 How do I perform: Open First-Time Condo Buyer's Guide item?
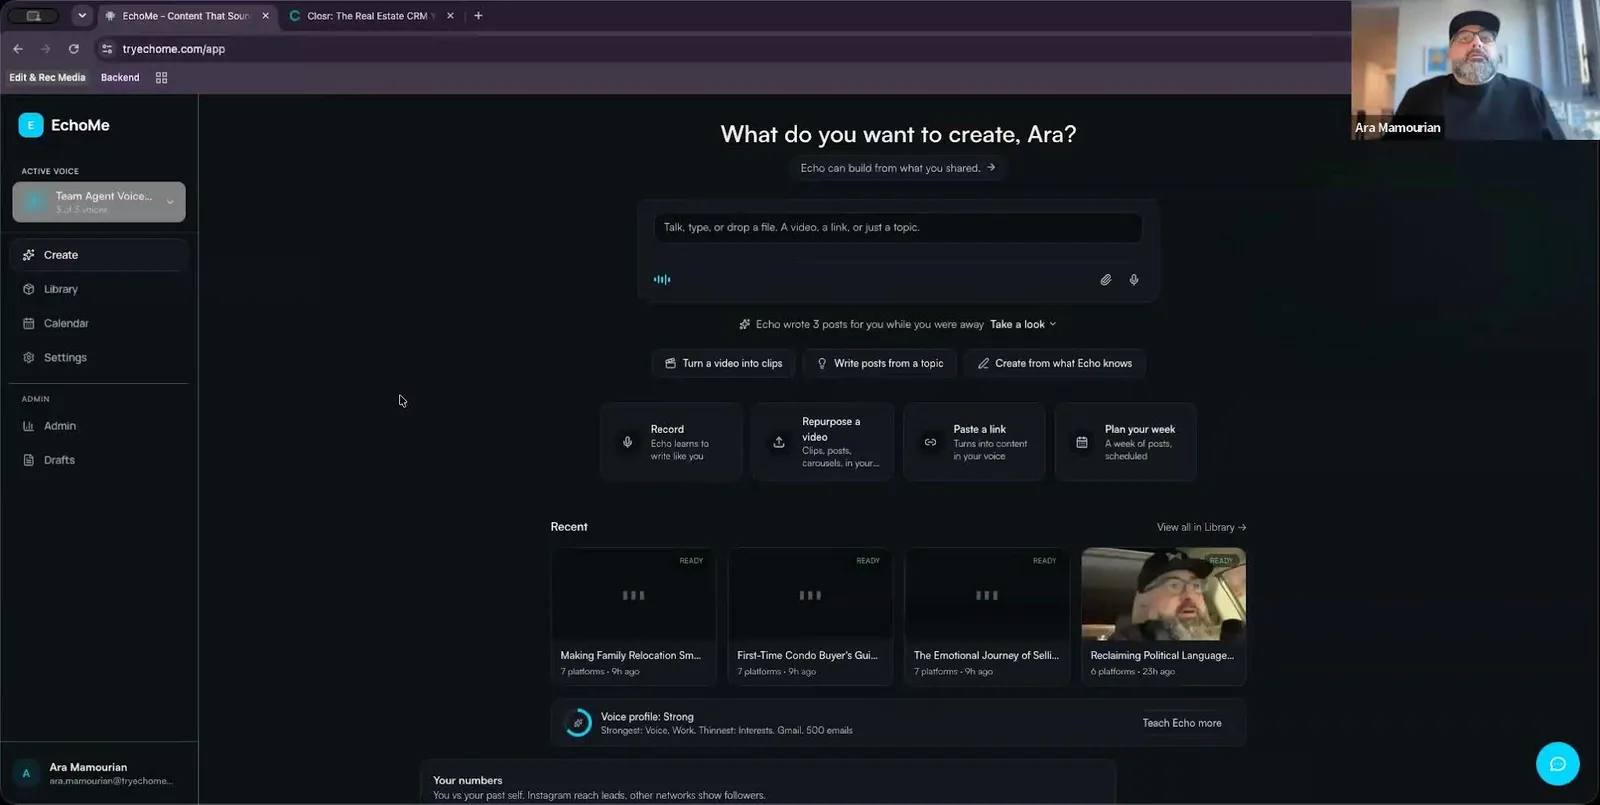[810, 616]
